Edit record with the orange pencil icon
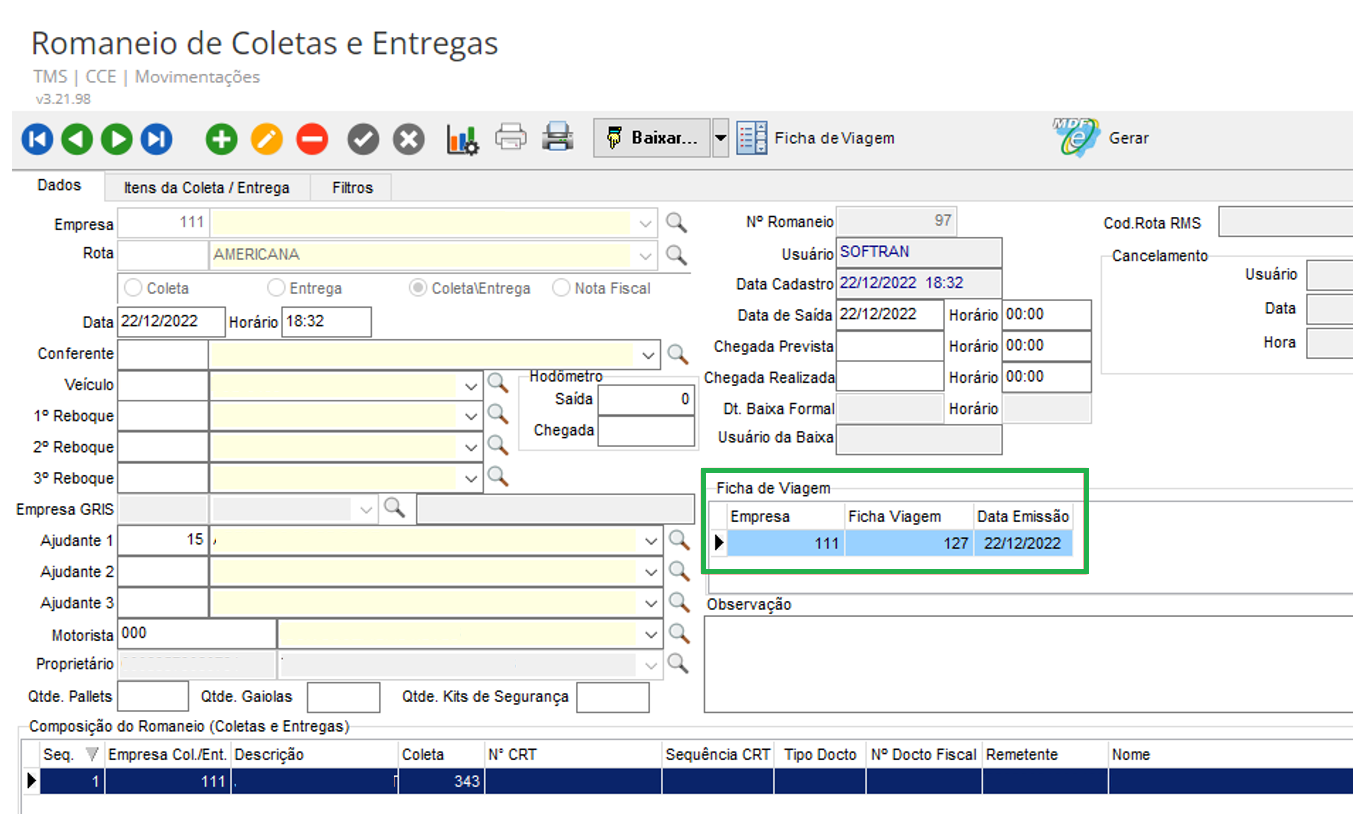 [266, 139]
